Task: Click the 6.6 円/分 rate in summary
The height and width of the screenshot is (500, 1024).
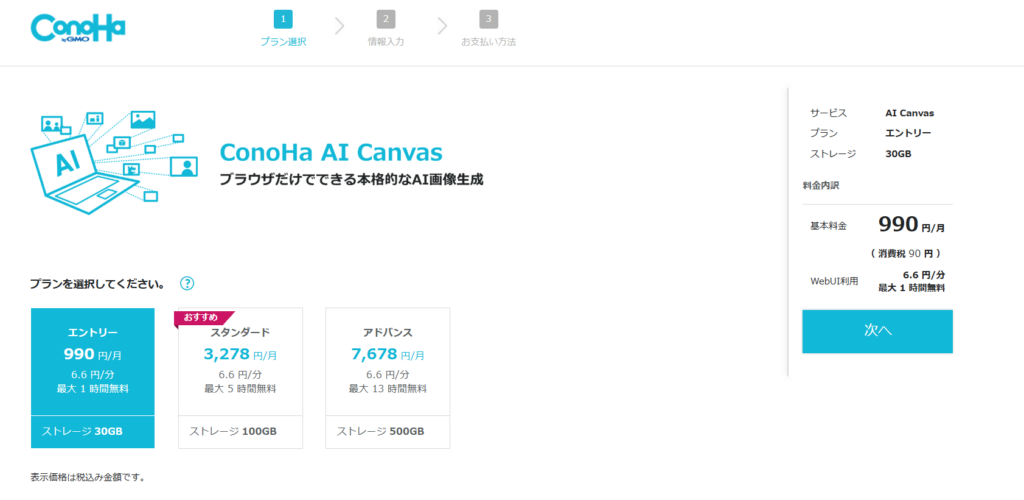Action: click(923, 275)
